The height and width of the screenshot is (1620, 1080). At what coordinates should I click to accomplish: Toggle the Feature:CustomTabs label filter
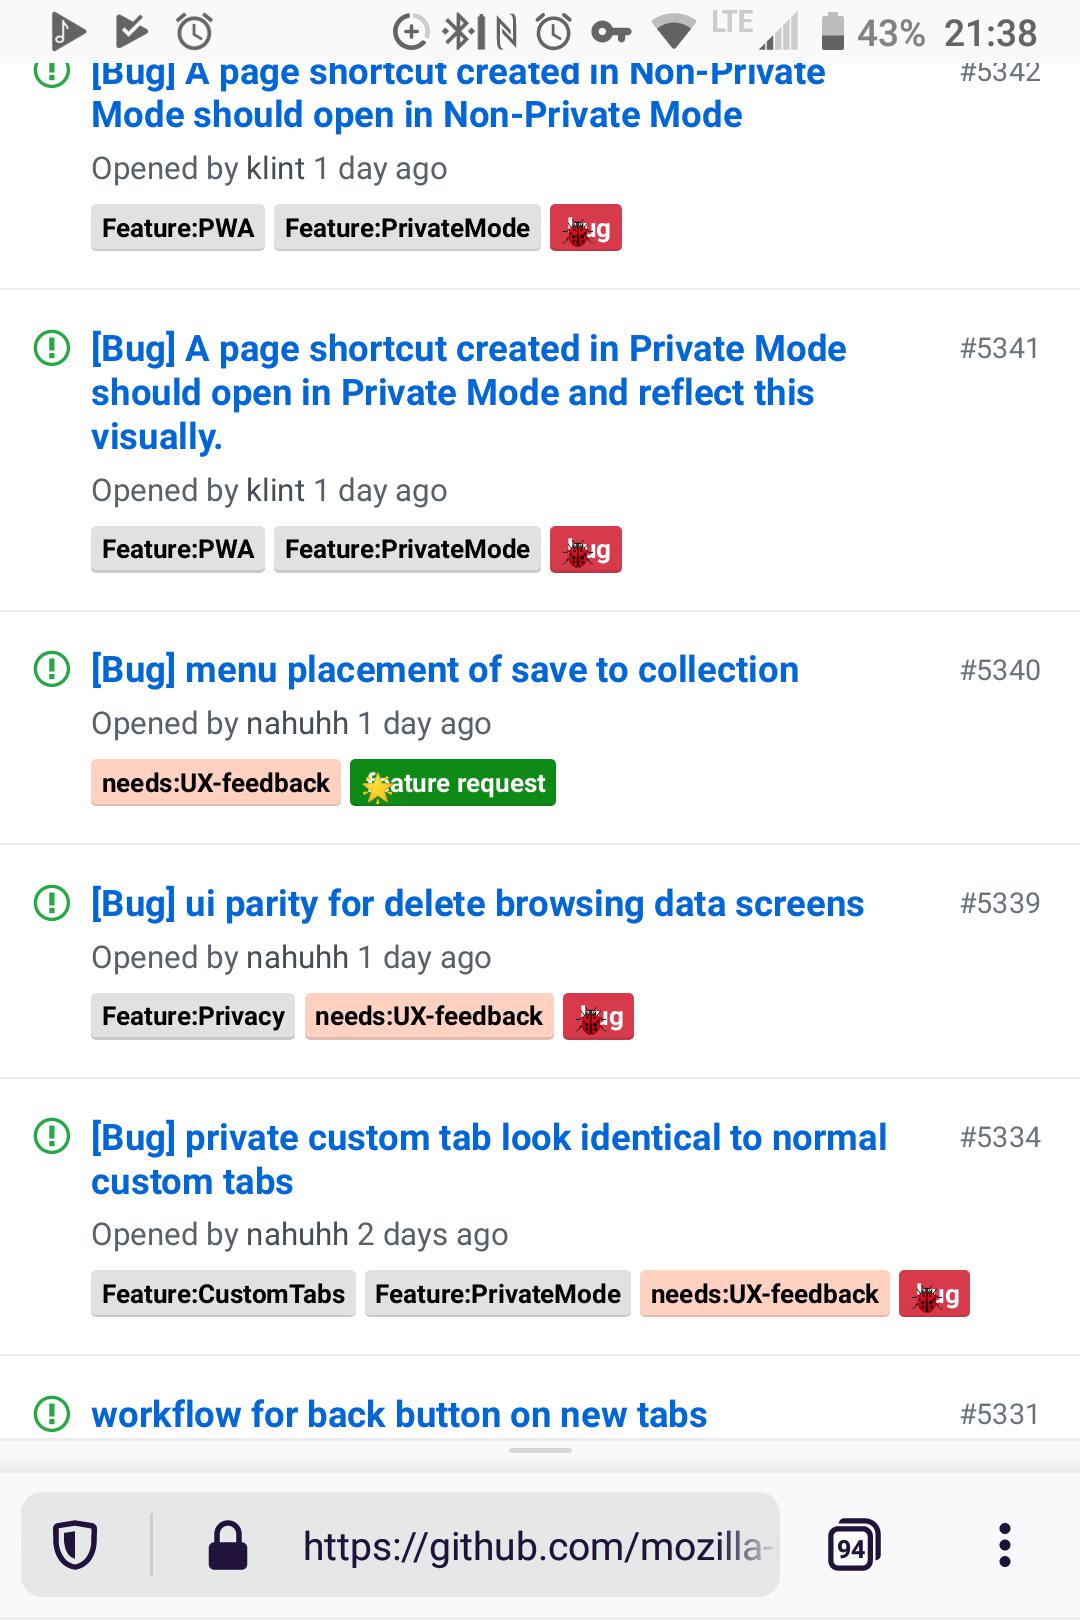point(222,1293)
